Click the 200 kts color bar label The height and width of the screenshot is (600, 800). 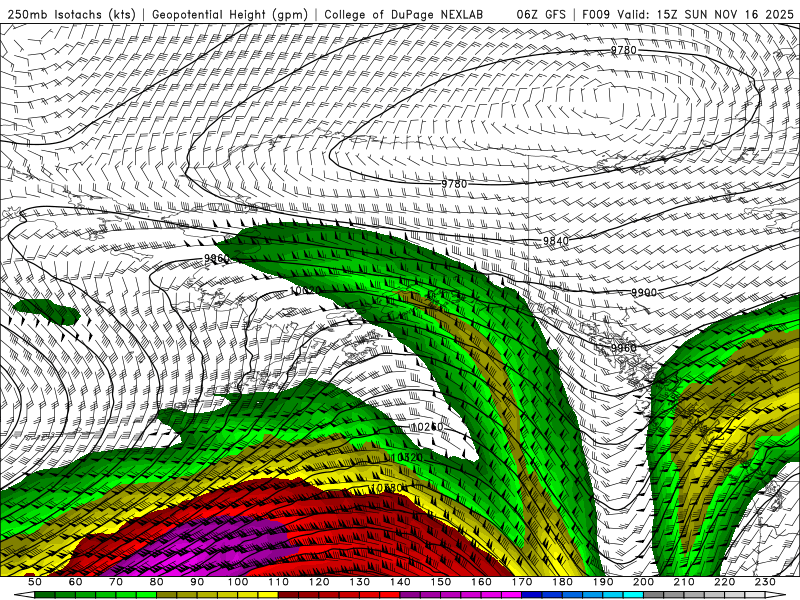point(644,582)
